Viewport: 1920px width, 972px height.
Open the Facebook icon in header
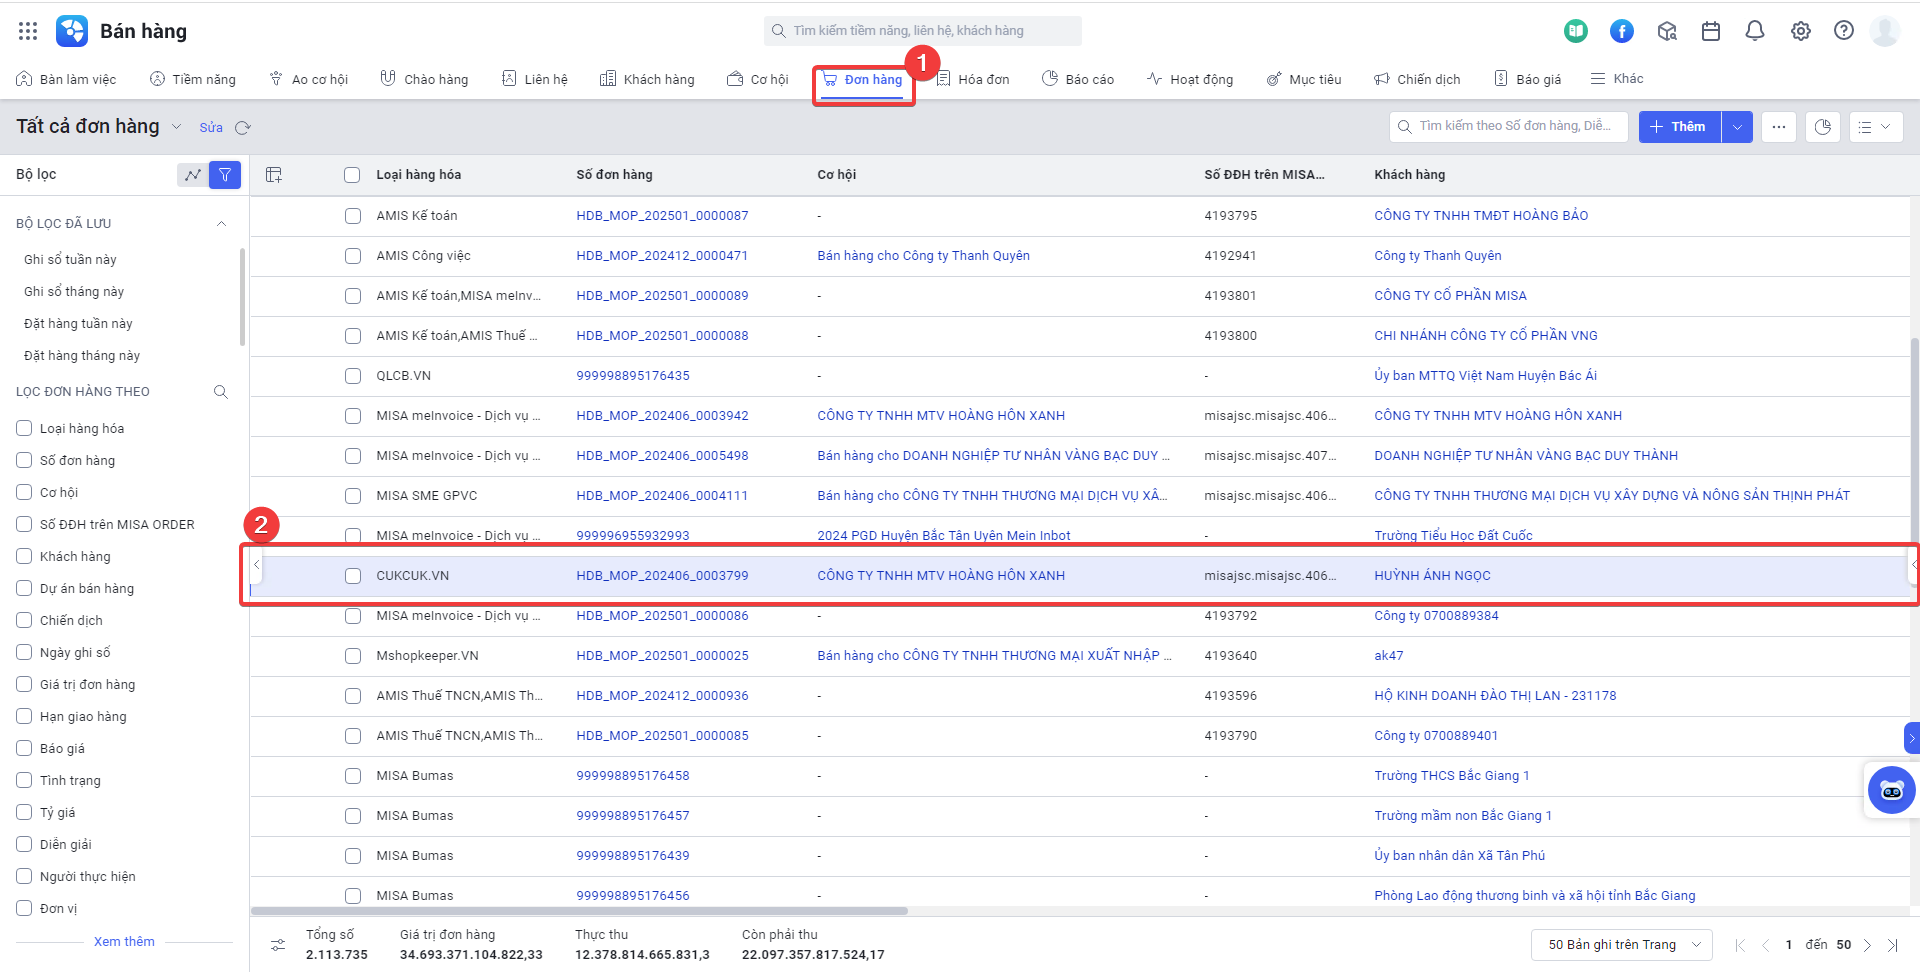click(x=1622, y=31)
